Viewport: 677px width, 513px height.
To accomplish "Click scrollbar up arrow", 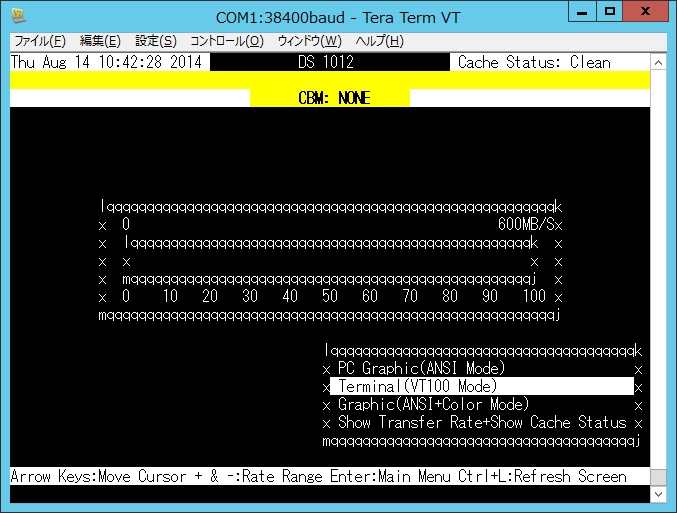I will [x=659, y=62].
